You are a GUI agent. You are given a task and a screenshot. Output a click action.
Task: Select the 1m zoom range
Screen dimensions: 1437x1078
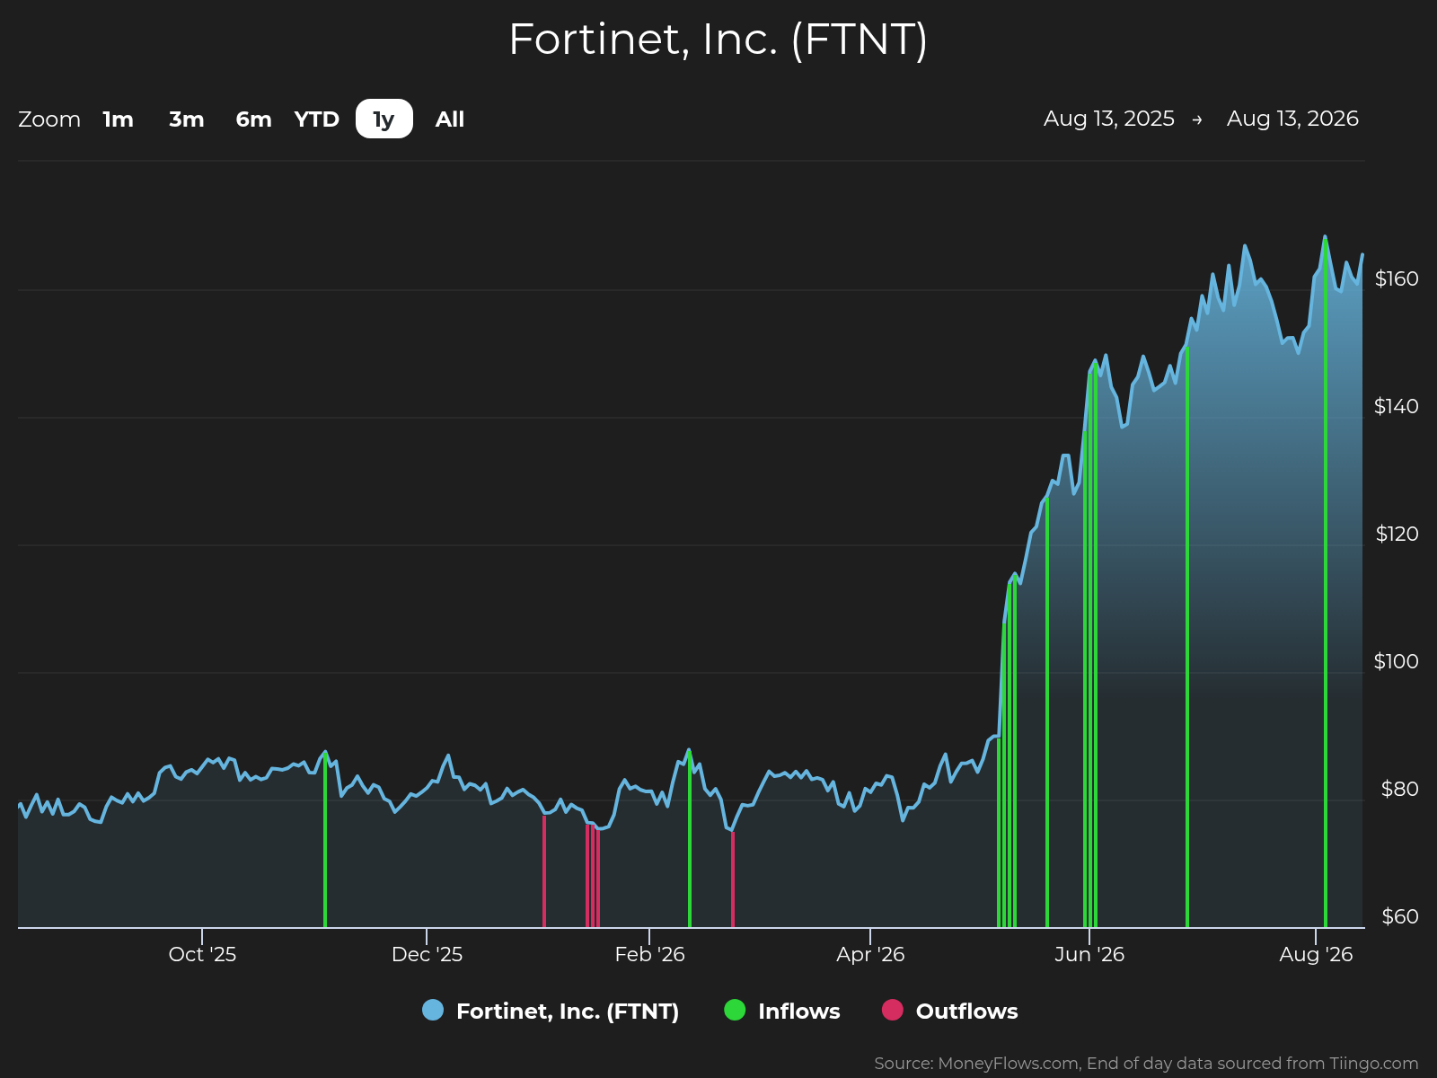(x=118, y=119)
